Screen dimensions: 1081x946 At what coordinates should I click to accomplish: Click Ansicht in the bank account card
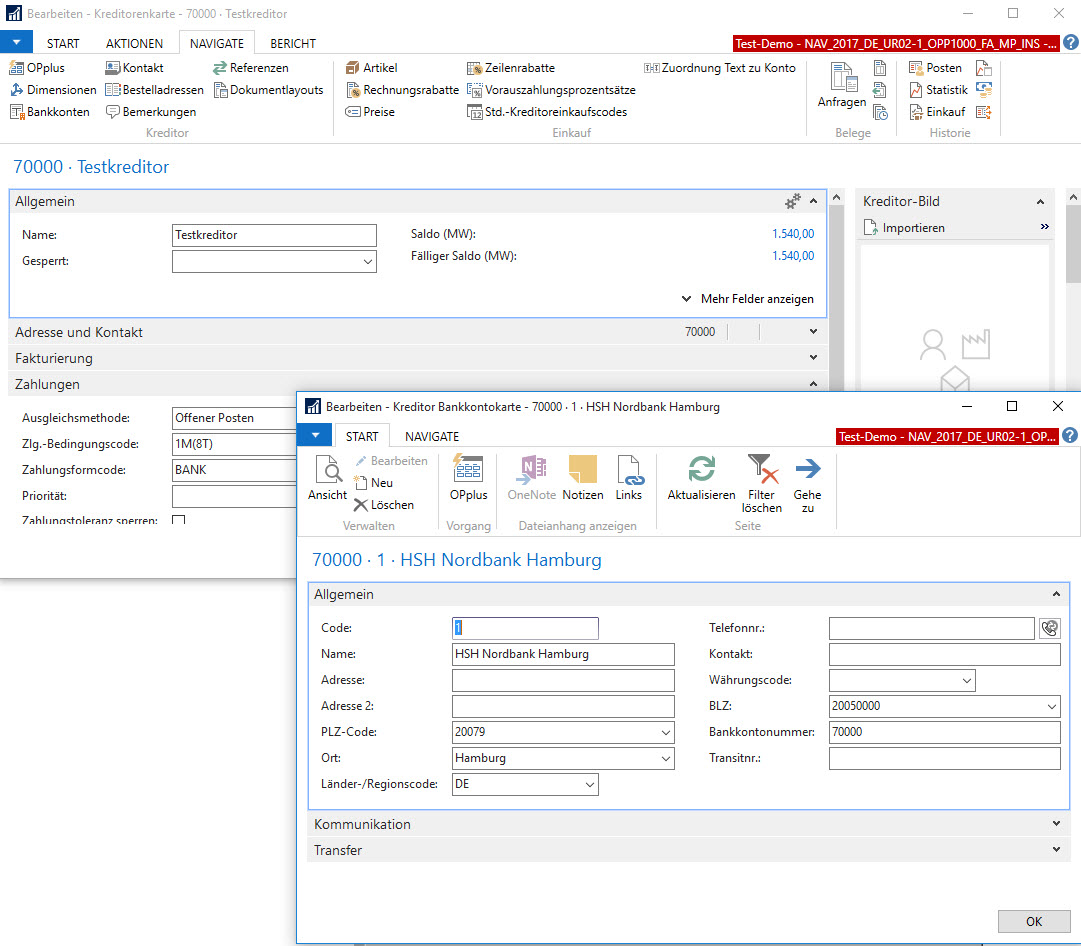pos(327,478)
